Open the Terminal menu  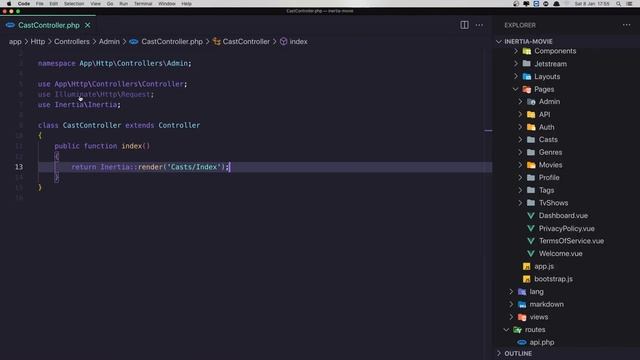[143, 4]
